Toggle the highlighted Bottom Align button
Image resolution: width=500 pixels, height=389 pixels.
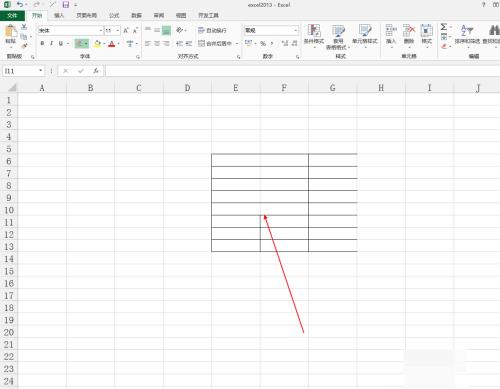coord(166,30)
